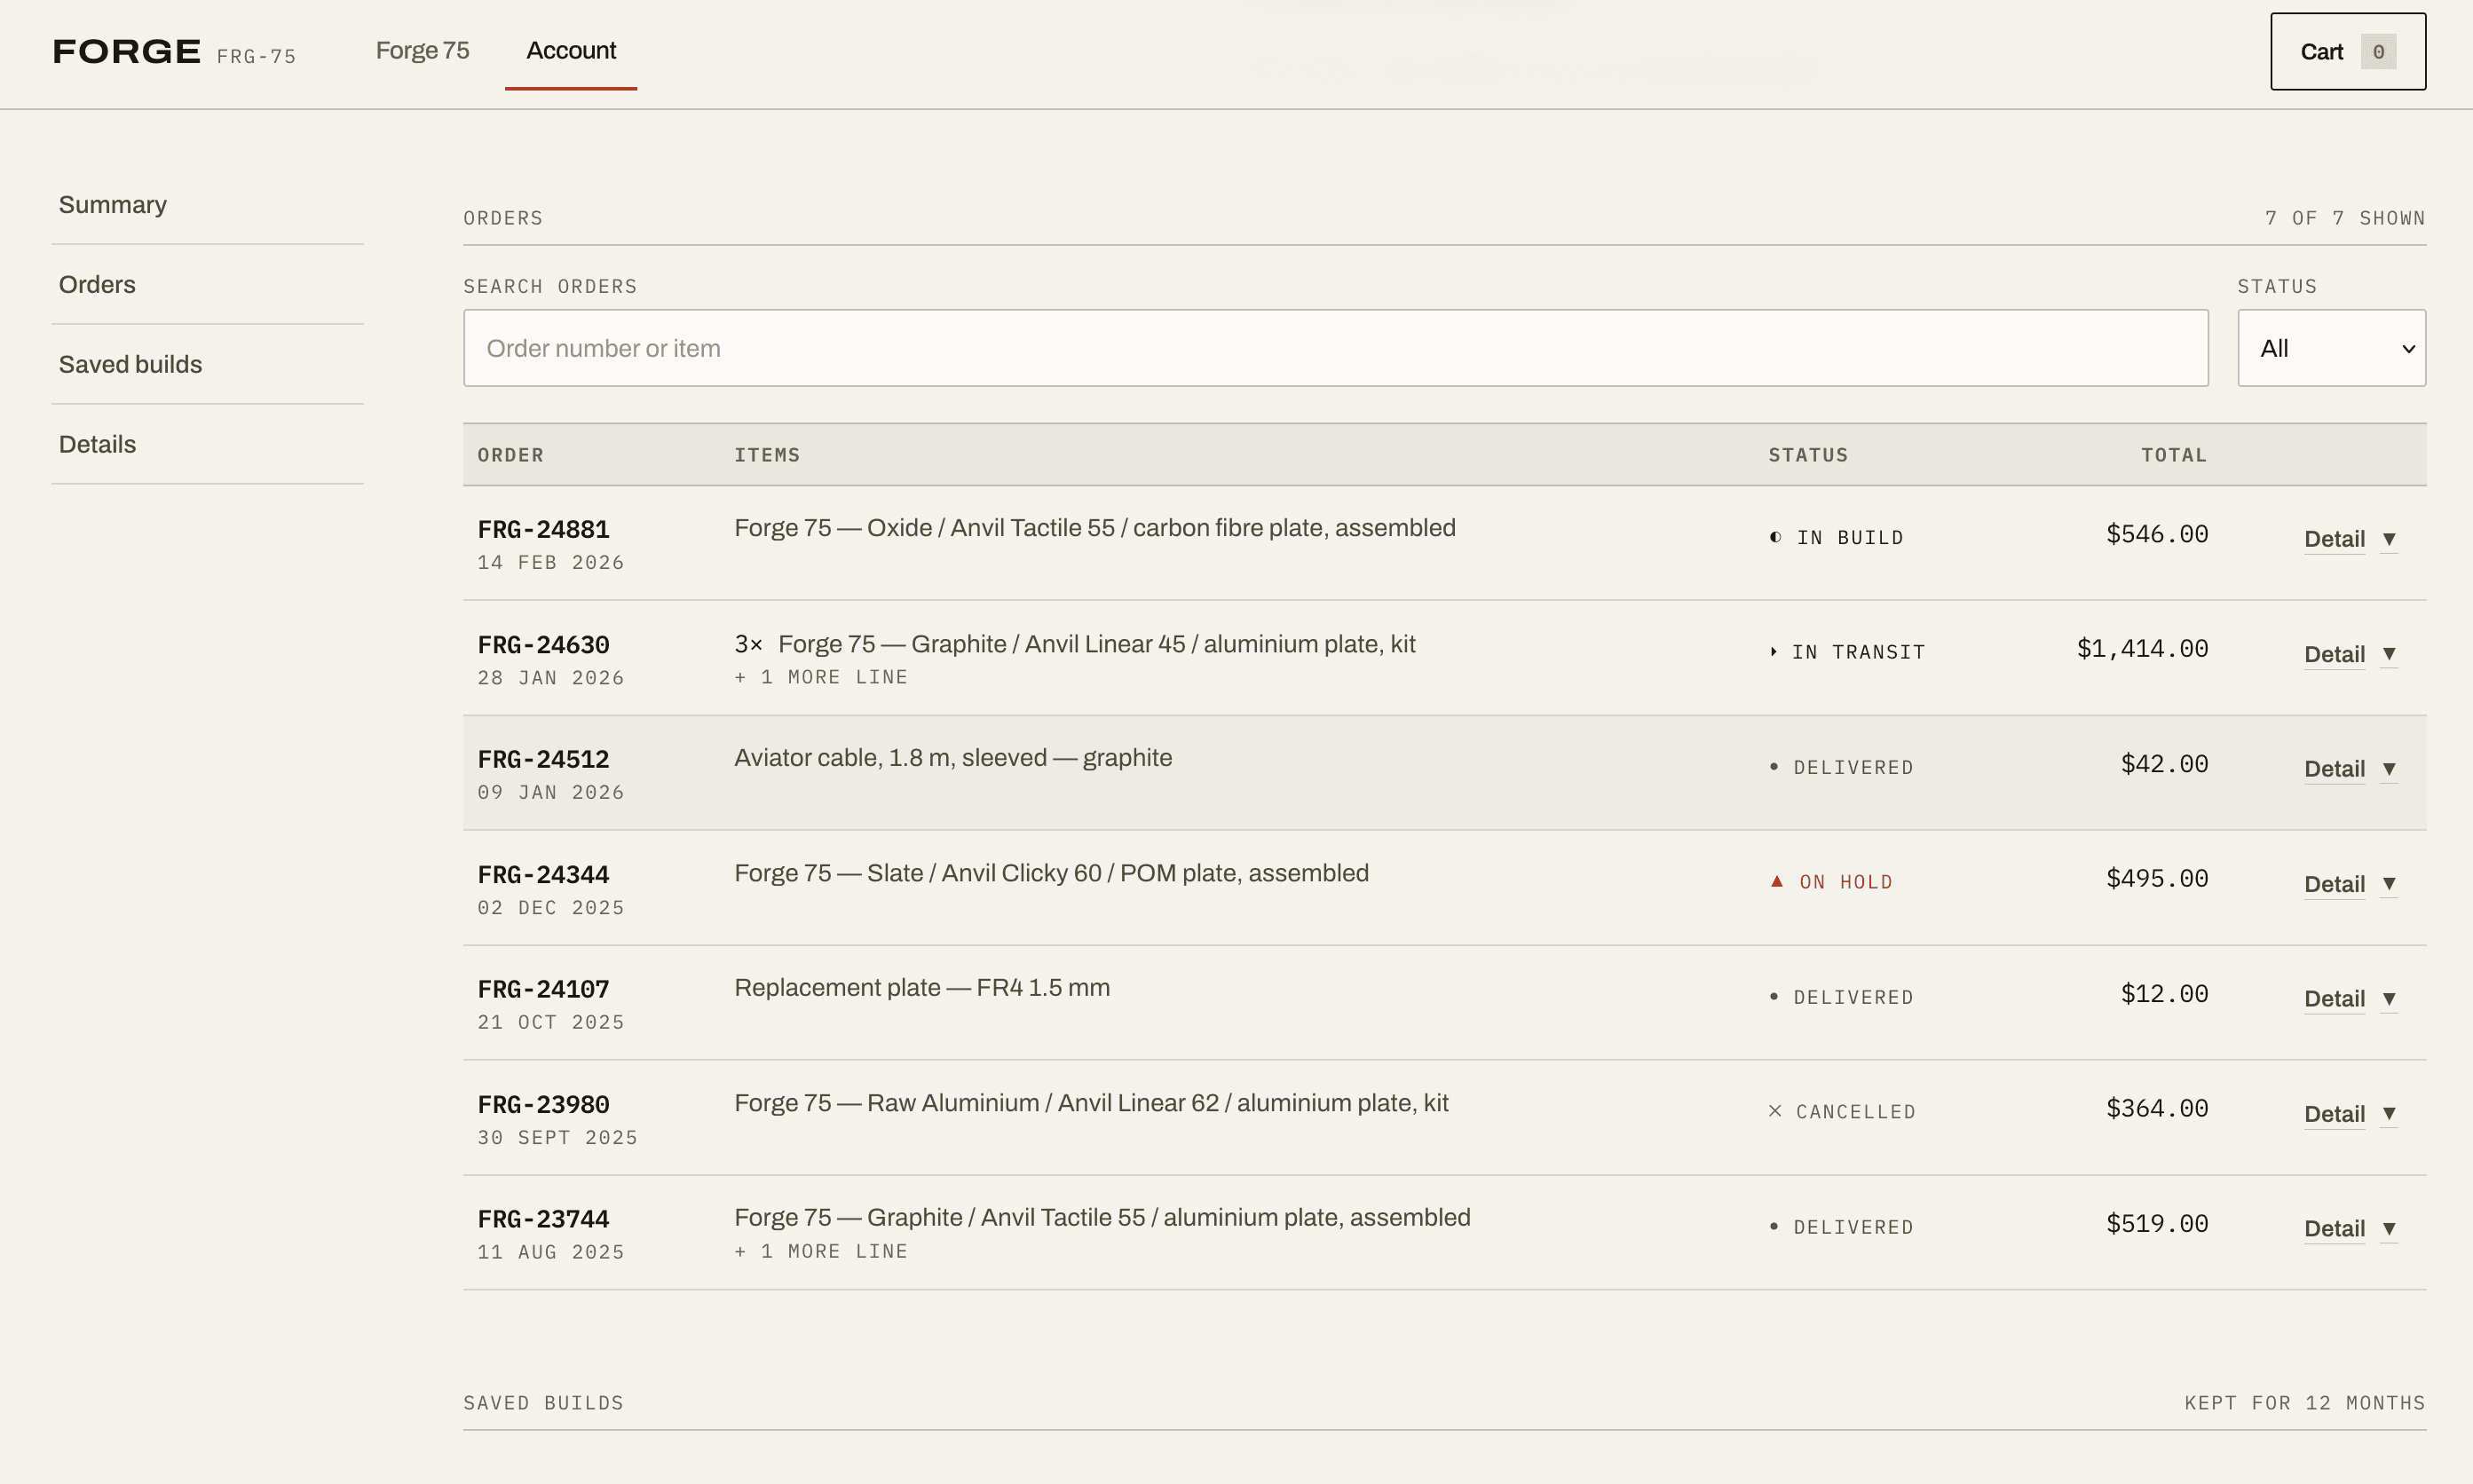Click the FORGE logo in the header

[127, 52]
